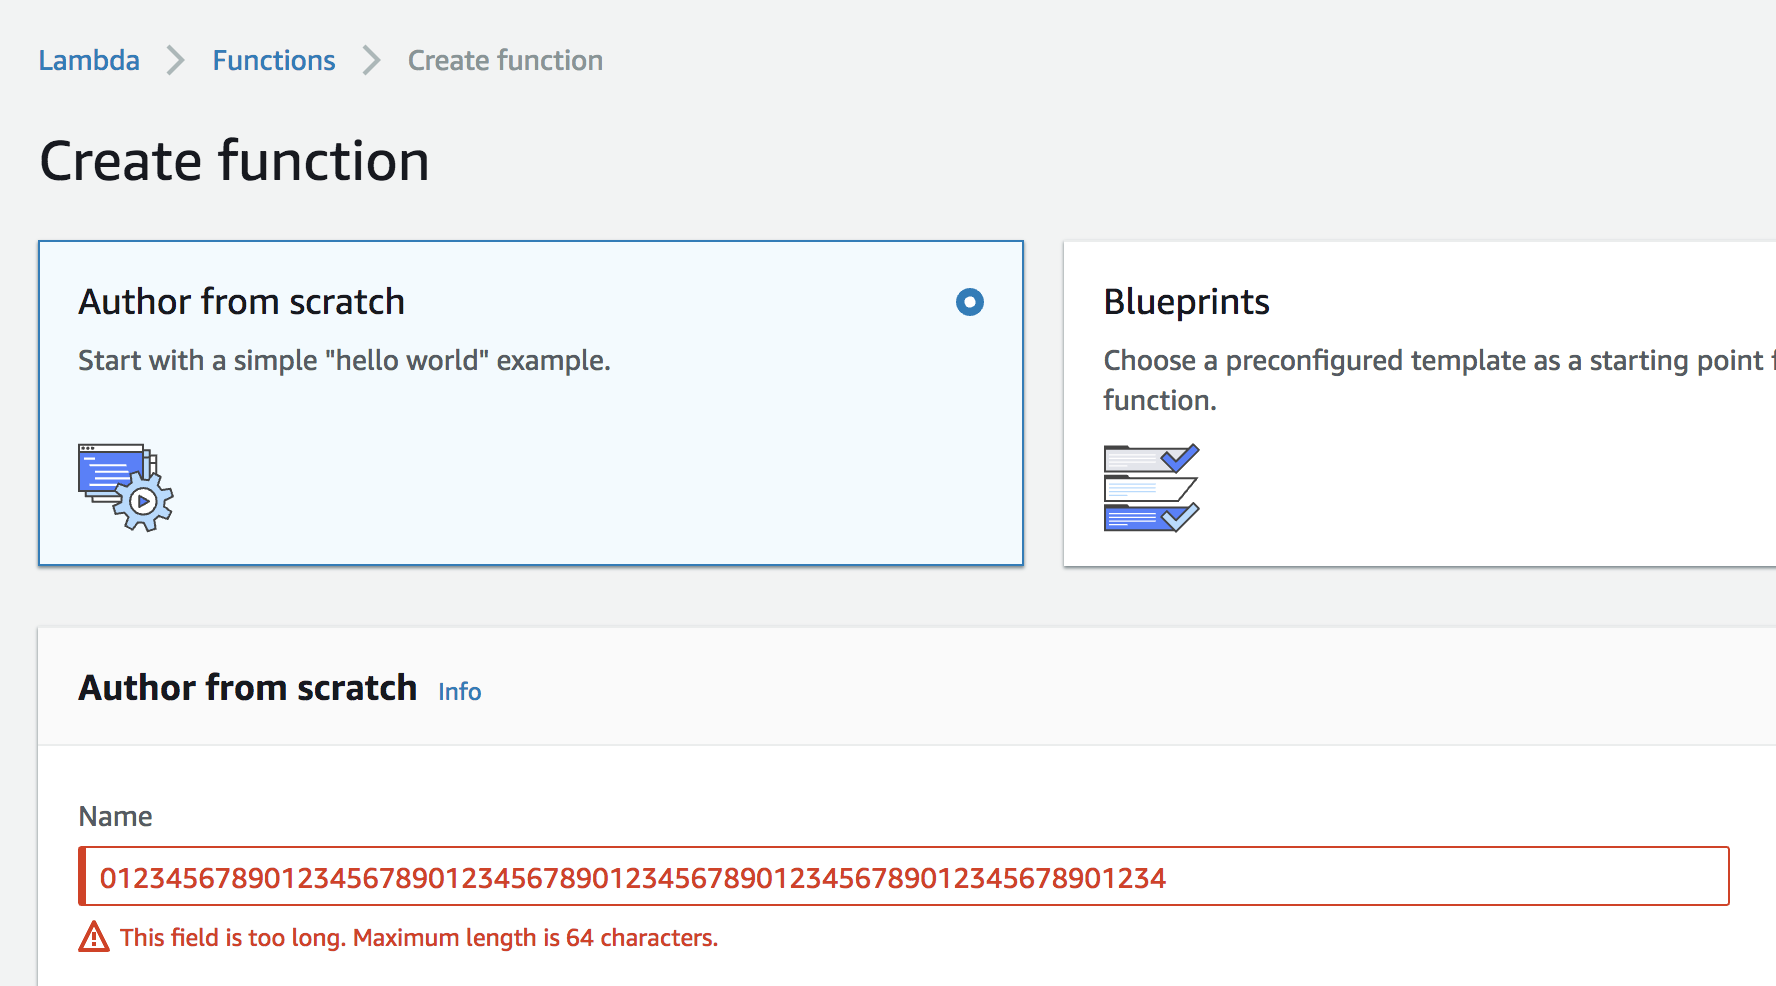The width and height of the screenshot is (1776, 986).
Task: Collapse the Name field section
Action: [115, 816]
